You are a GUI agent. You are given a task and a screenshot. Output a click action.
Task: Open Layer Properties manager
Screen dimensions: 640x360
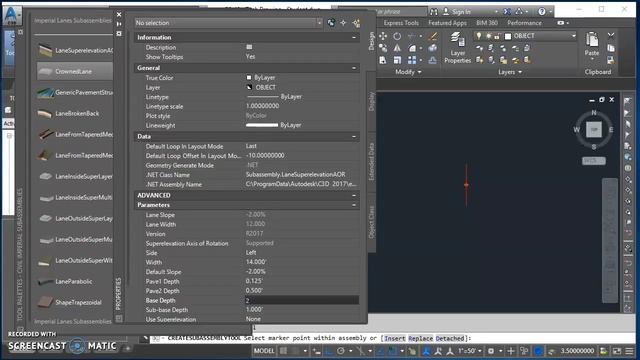tap(457, 48)
